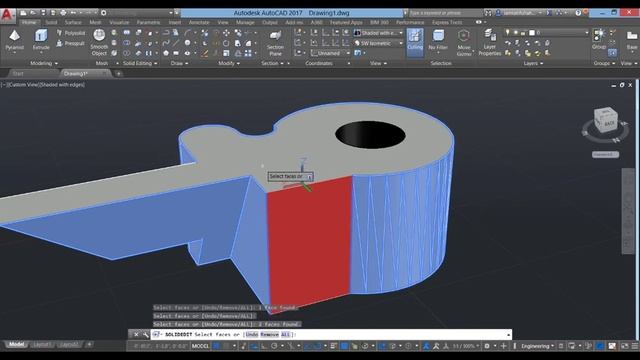Click the Line tool in Draw panel

coord(176,43)
